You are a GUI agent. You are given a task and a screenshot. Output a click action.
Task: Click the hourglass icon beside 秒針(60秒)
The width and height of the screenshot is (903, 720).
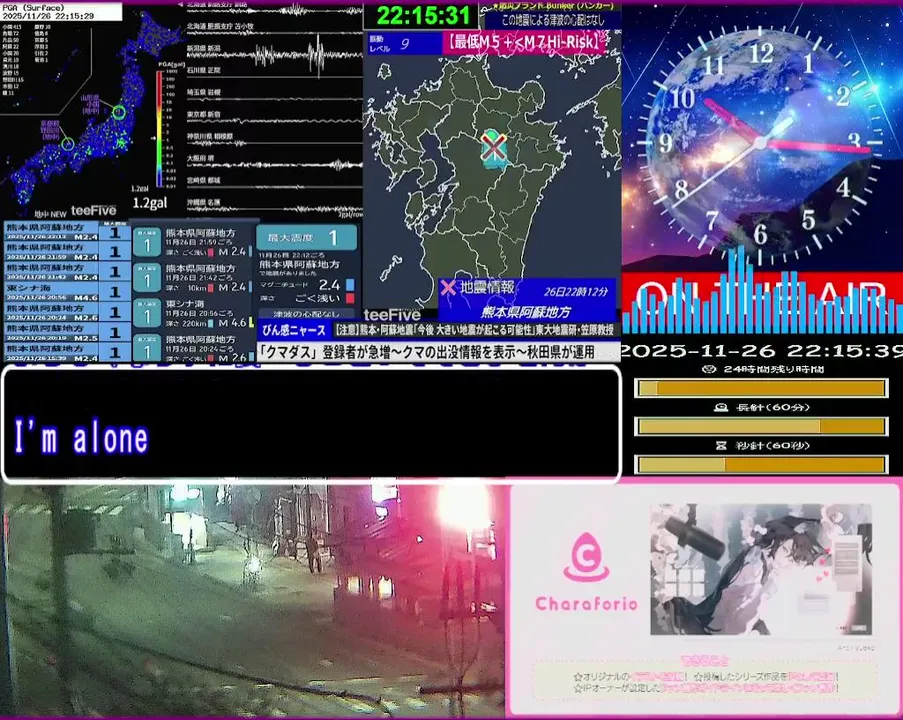(x=721, y=446)
